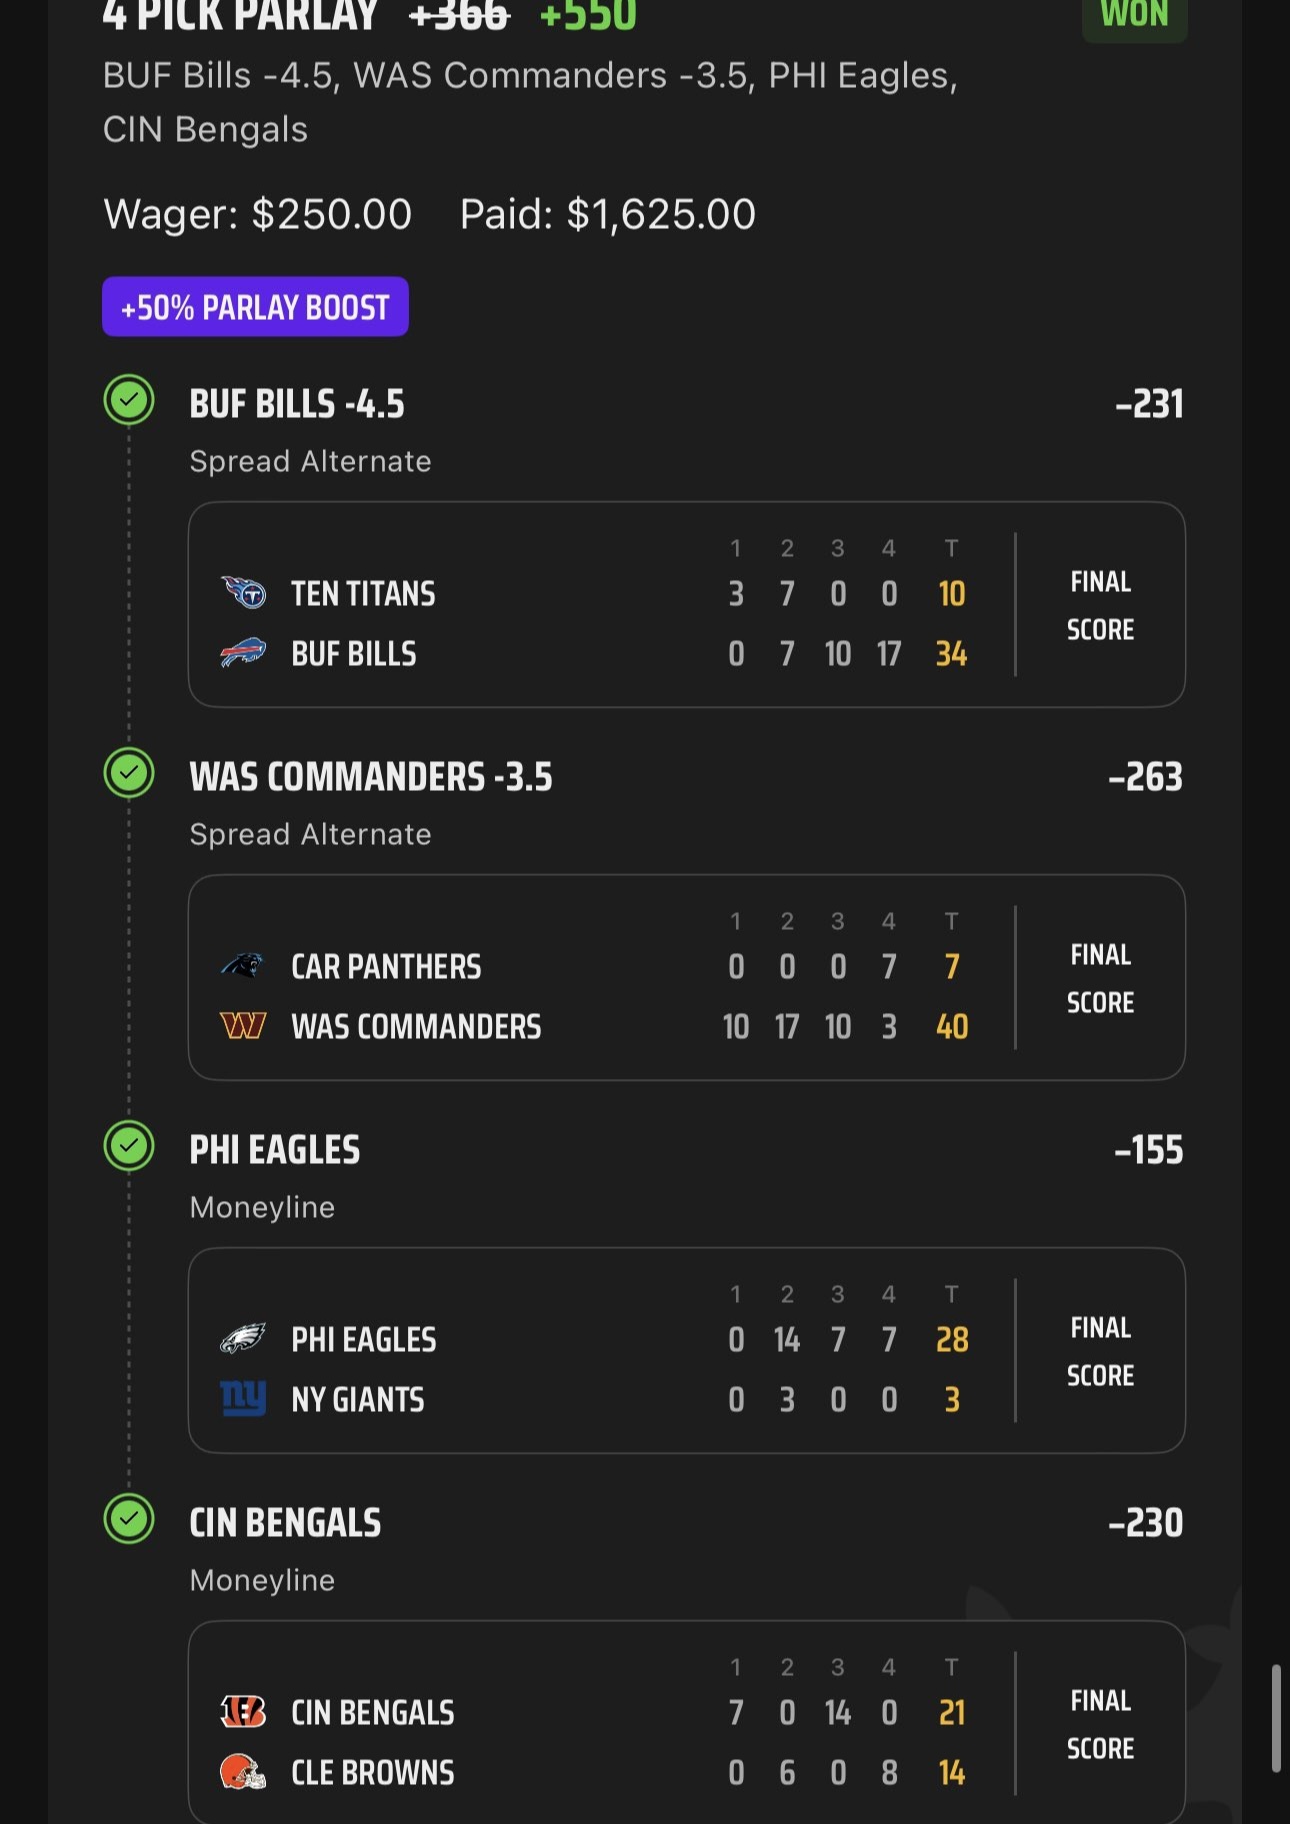This screenshot has height=1824, width=1290.
Task: Tap the +50% Parlay Boost badge
Action: pos(255,307)
